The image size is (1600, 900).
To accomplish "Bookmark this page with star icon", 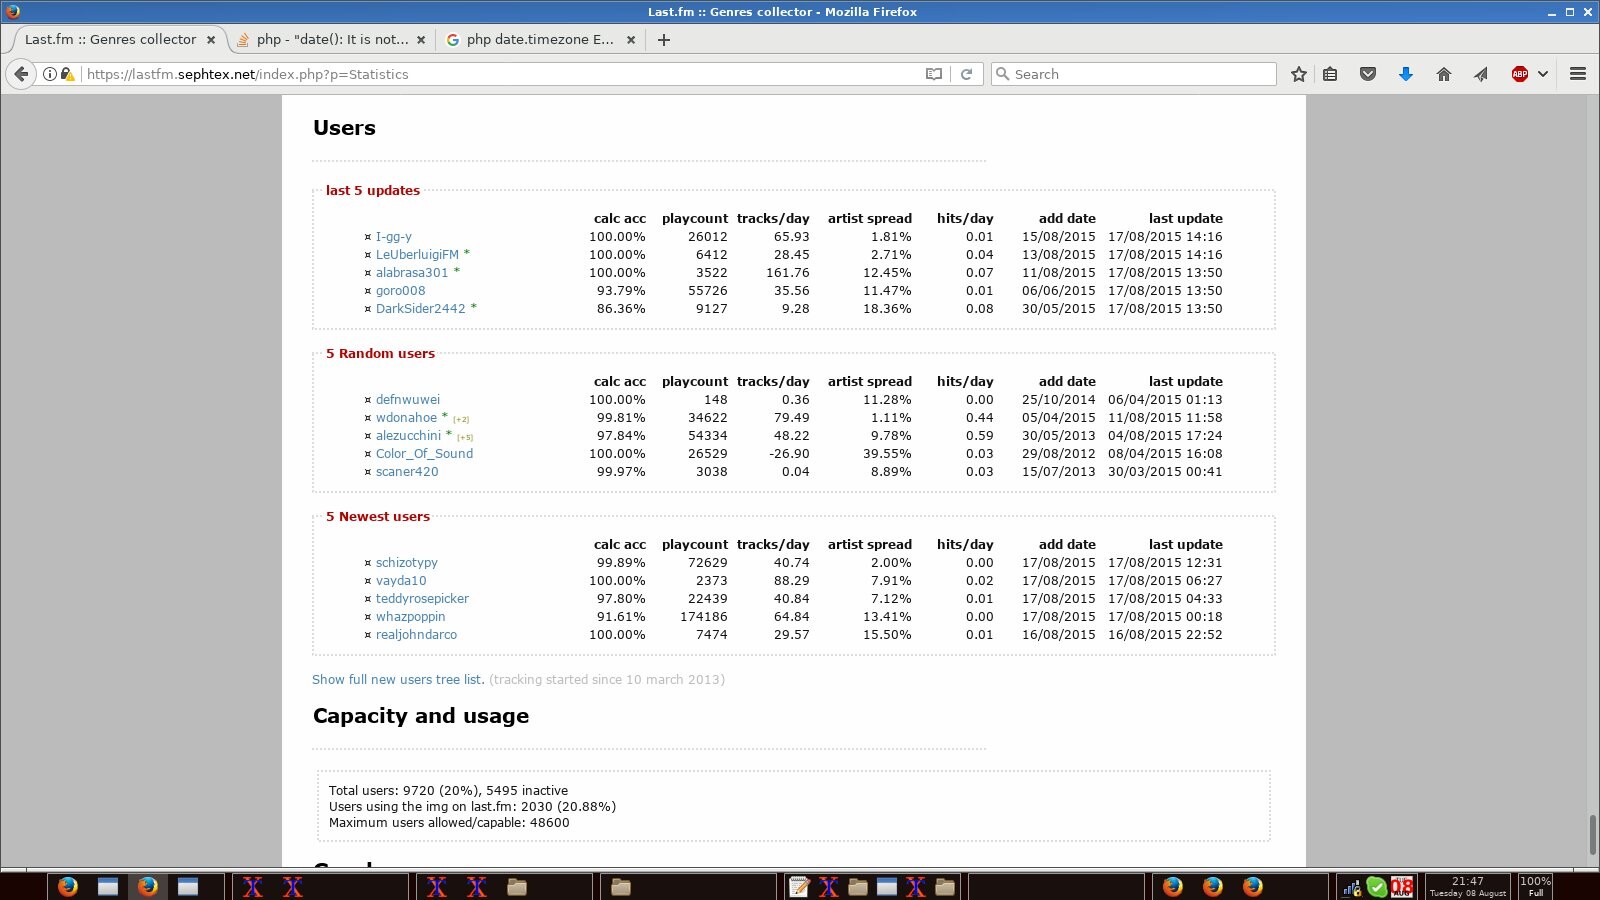I will [1298, 74].
